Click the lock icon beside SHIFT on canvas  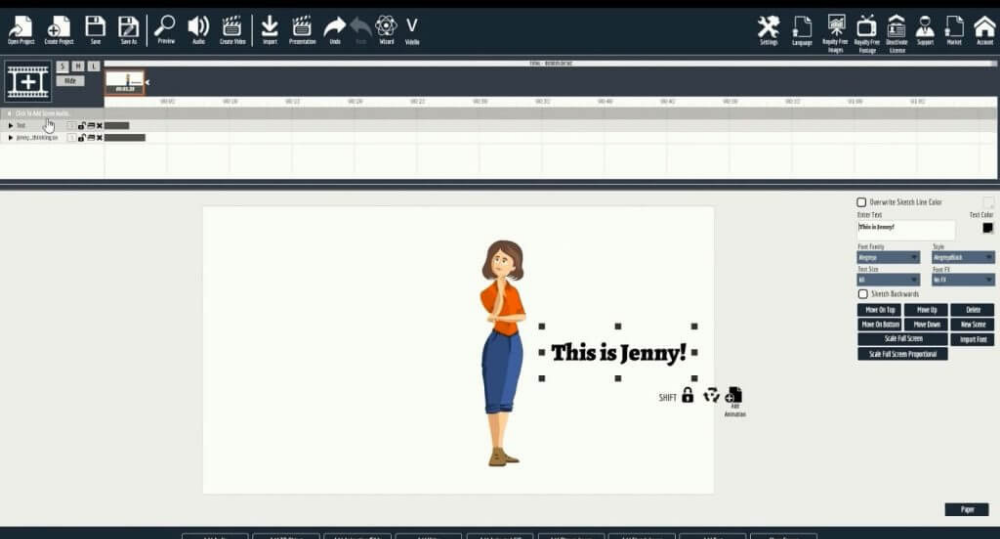tap(687, 395)
